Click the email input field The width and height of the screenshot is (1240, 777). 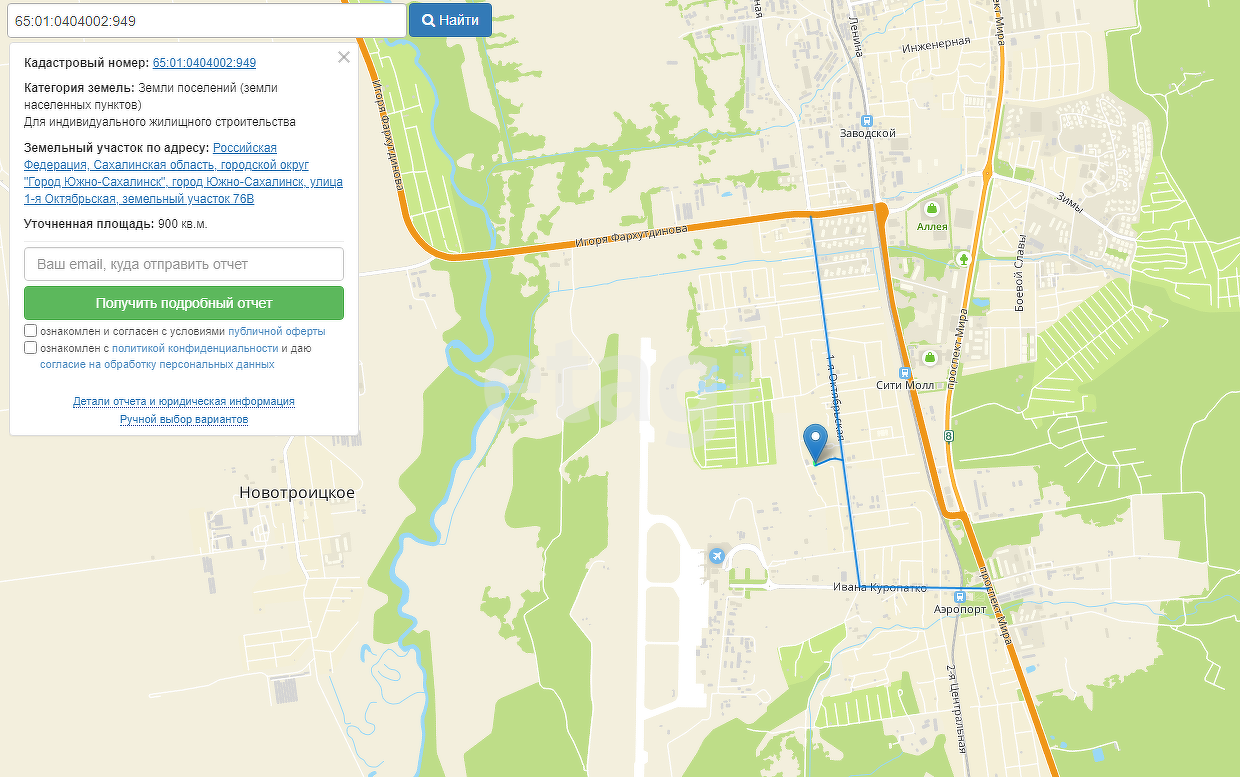point(184,264)
